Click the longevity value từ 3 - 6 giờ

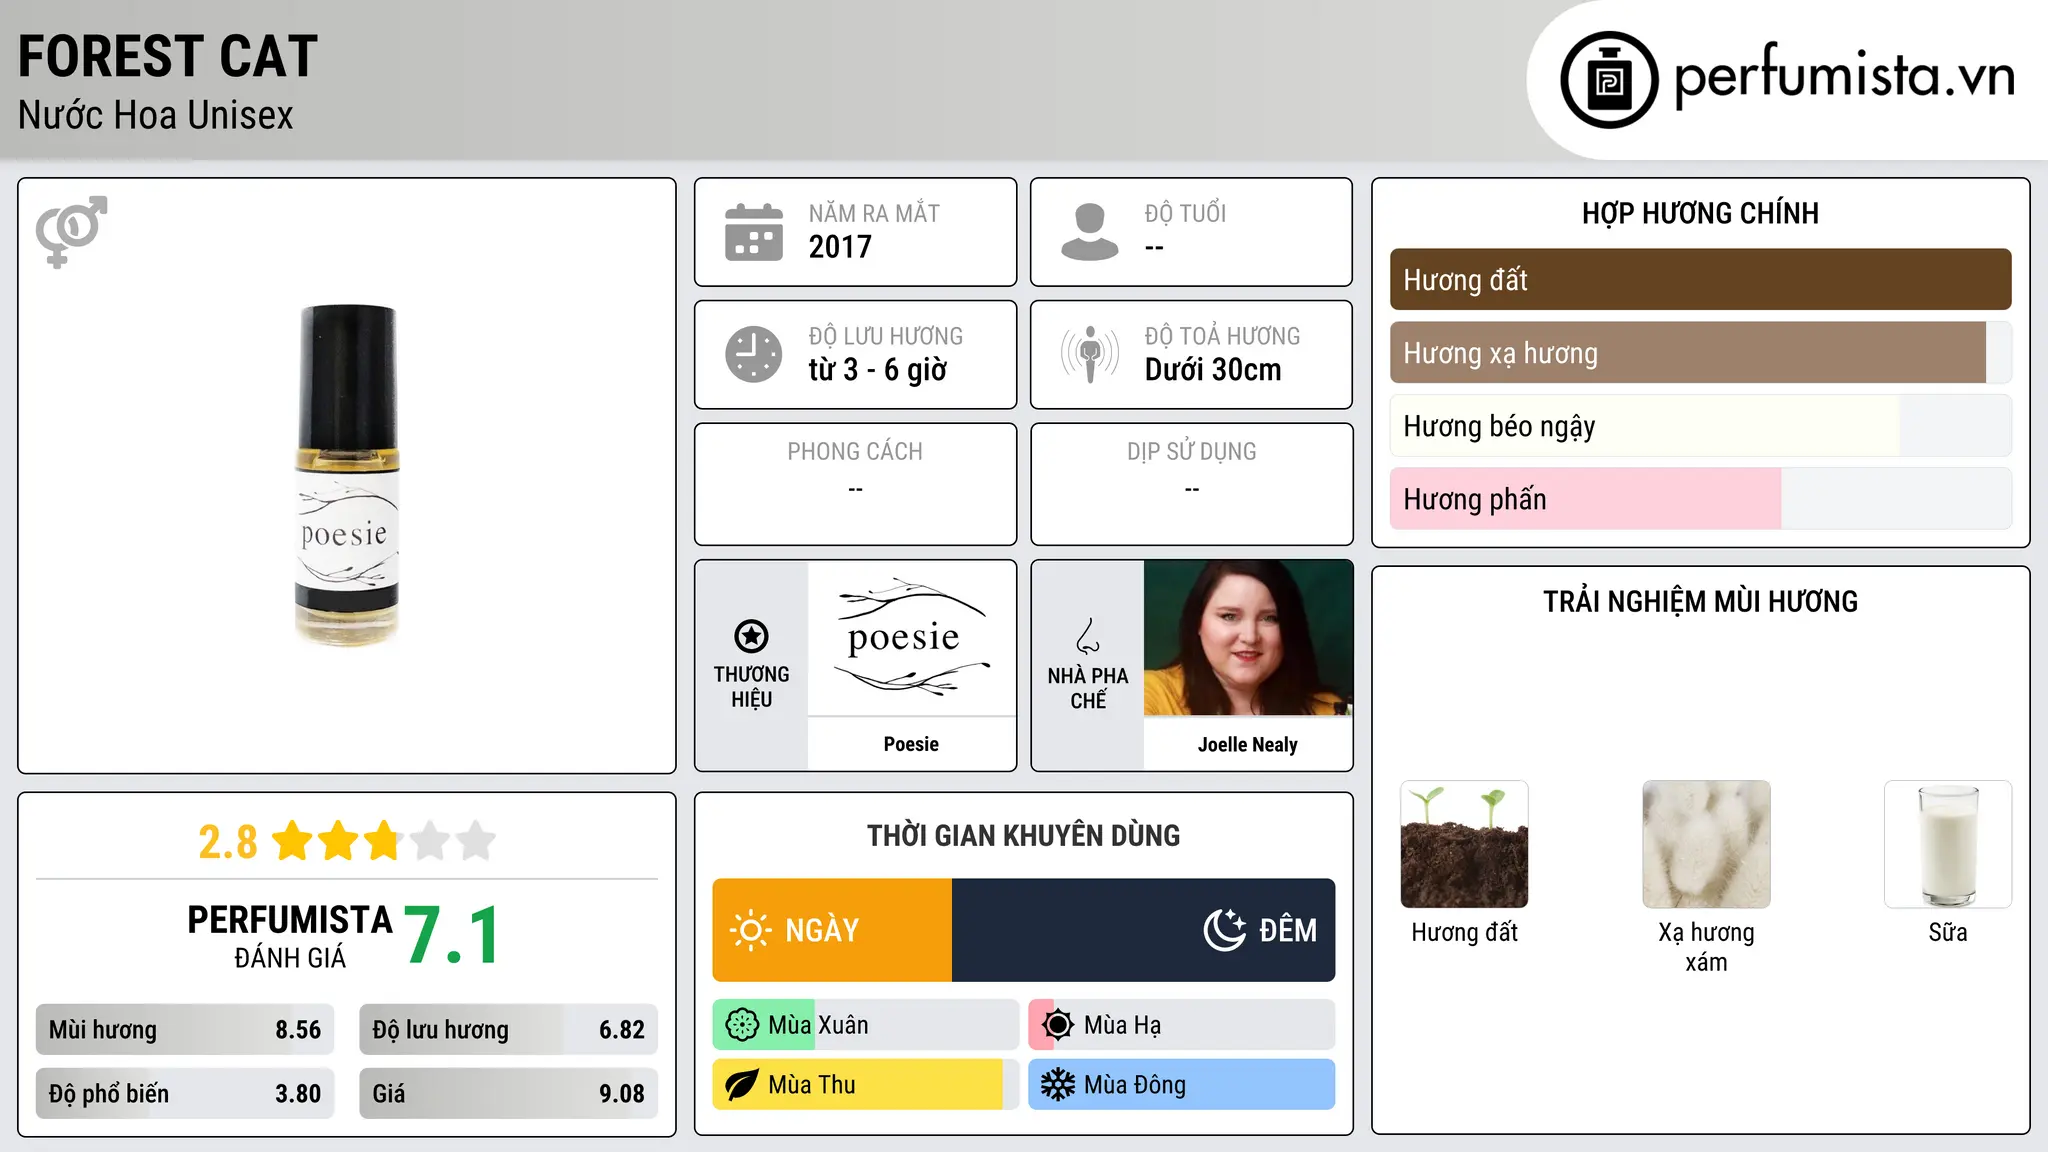[x=878, y=370]
